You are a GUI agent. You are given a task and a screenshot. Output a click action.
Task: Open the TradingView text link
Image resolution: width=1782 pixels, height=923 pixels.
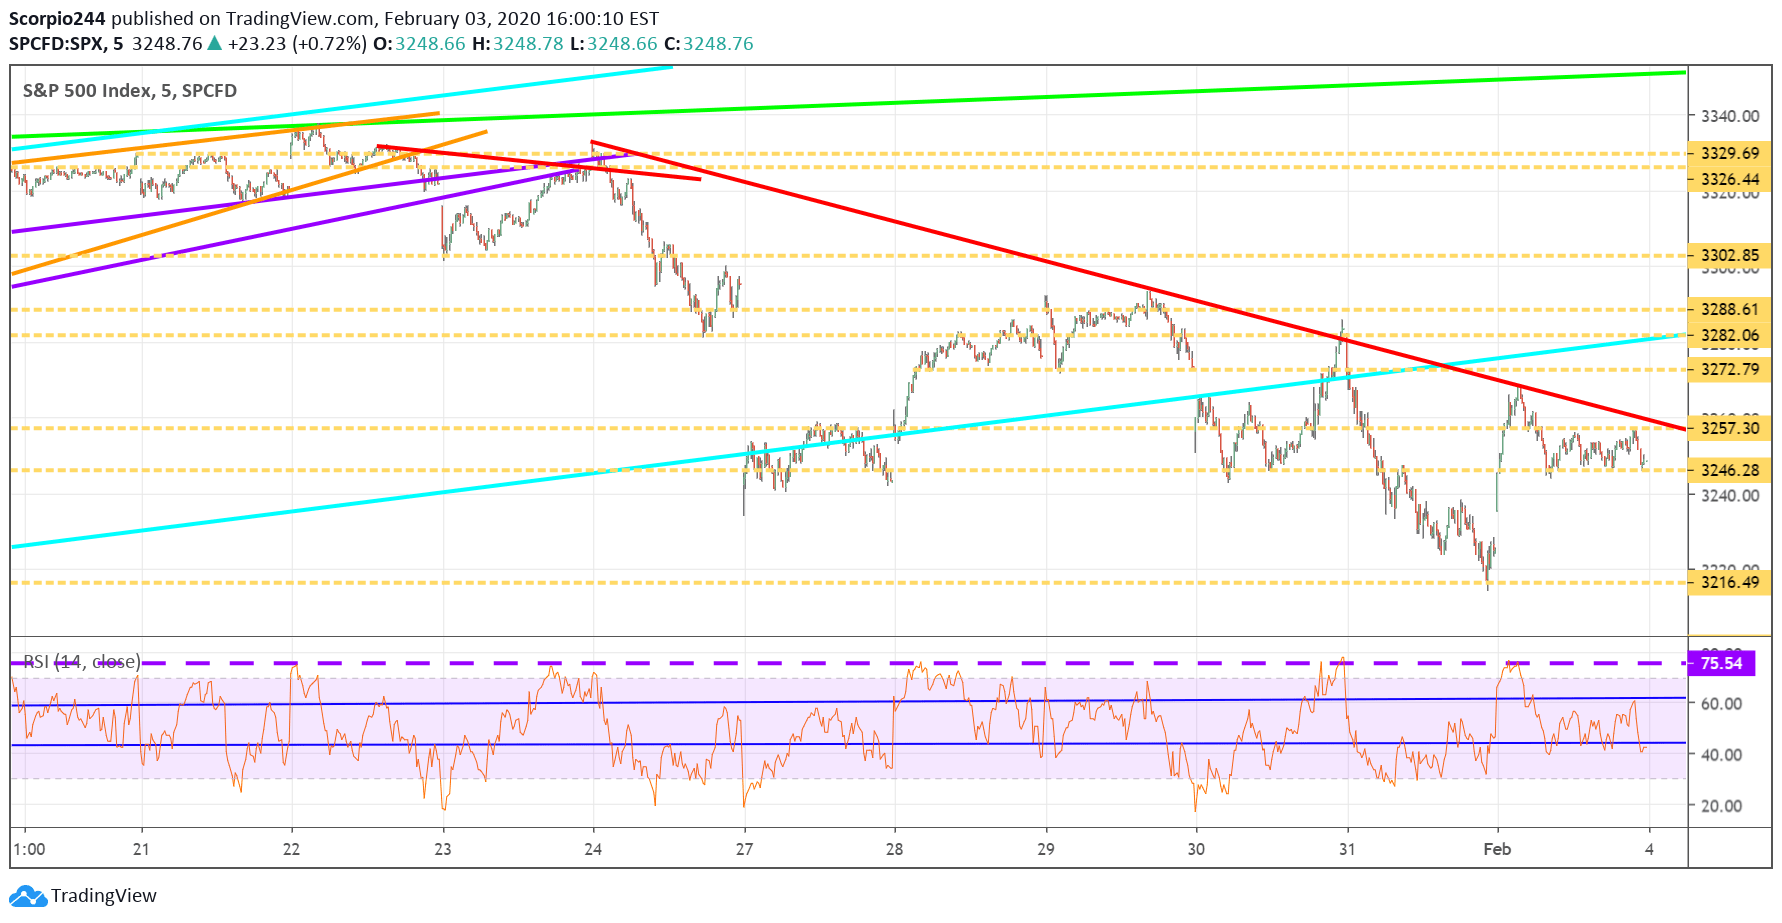click(x=104, y=896)
